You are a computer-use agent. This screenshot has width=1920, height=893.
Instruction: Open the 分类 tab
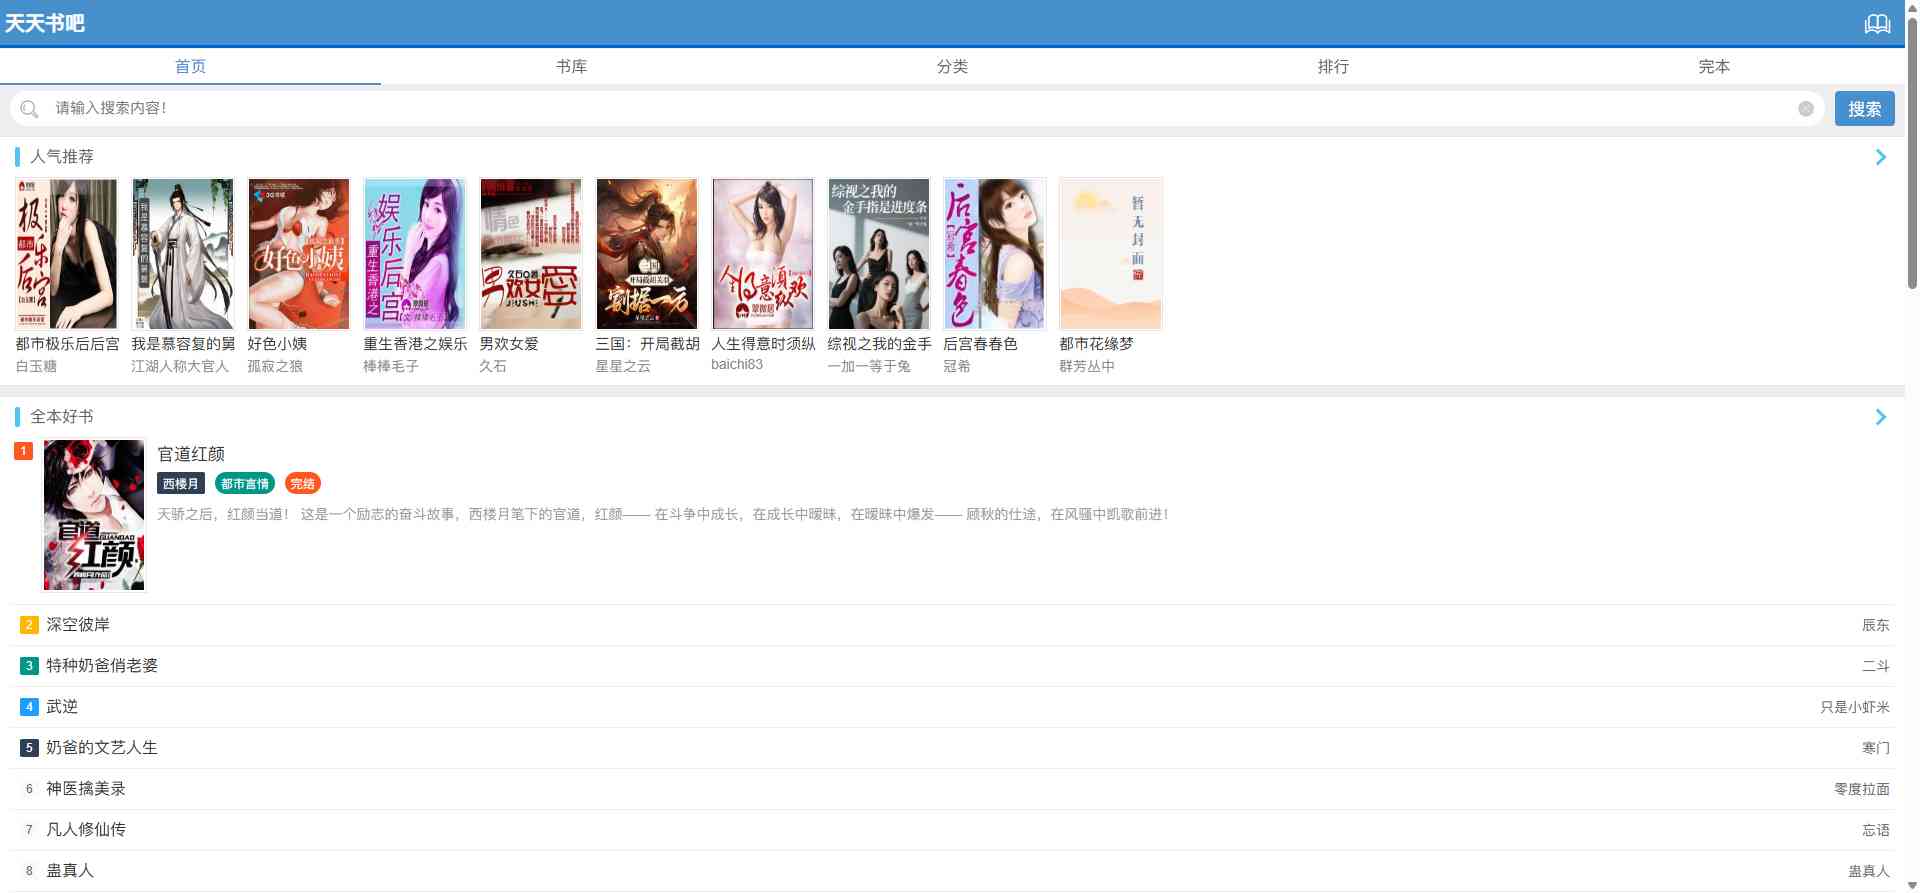[x=952, y=66]
